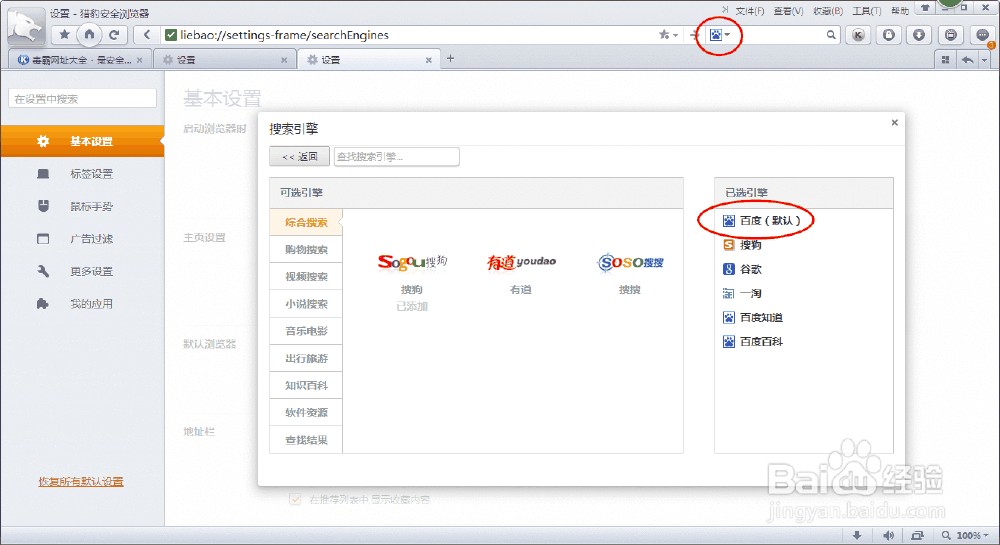Screen dimensions: 1000x545
Task: Mute sound via status bar speaker icon
Action: (x=888, y=535)
